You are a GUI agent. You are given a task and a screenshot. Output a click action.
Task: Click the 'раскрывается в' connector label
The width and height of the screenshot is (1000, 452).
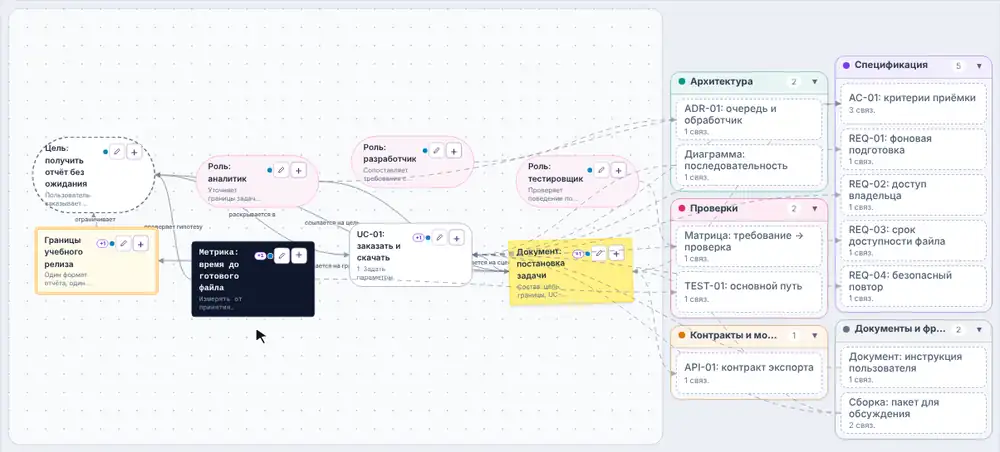252,215
